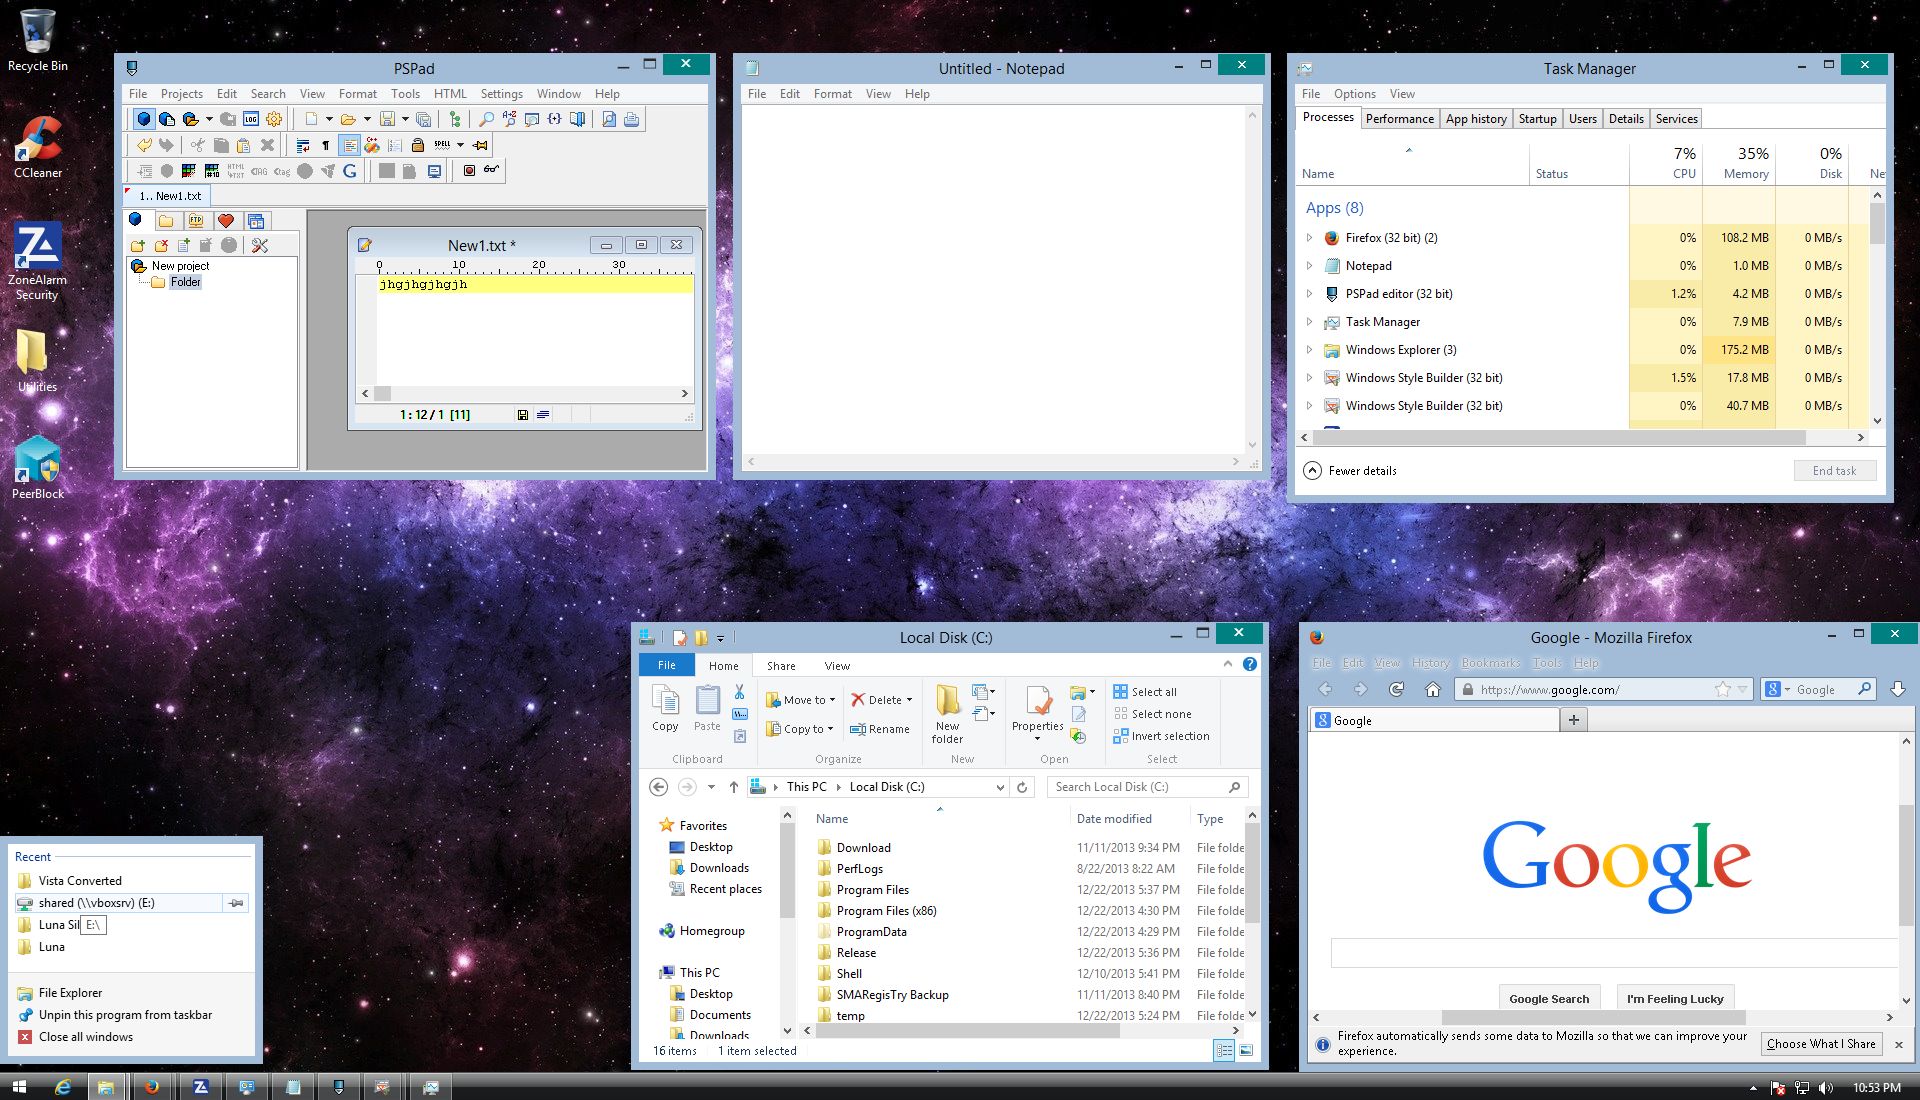Toggle word wrap icon in PSPad
The height and width of the screenshot is (1100, 1920).
tap(303, 145)
